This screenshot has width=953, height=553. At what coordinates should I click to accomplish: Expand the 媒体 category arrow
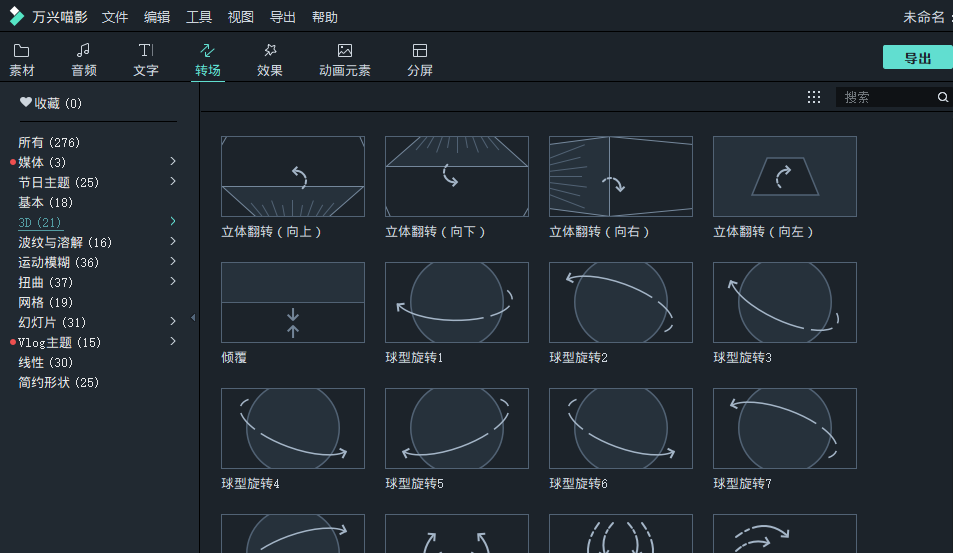pyautogui.click(x=173, y=161)
